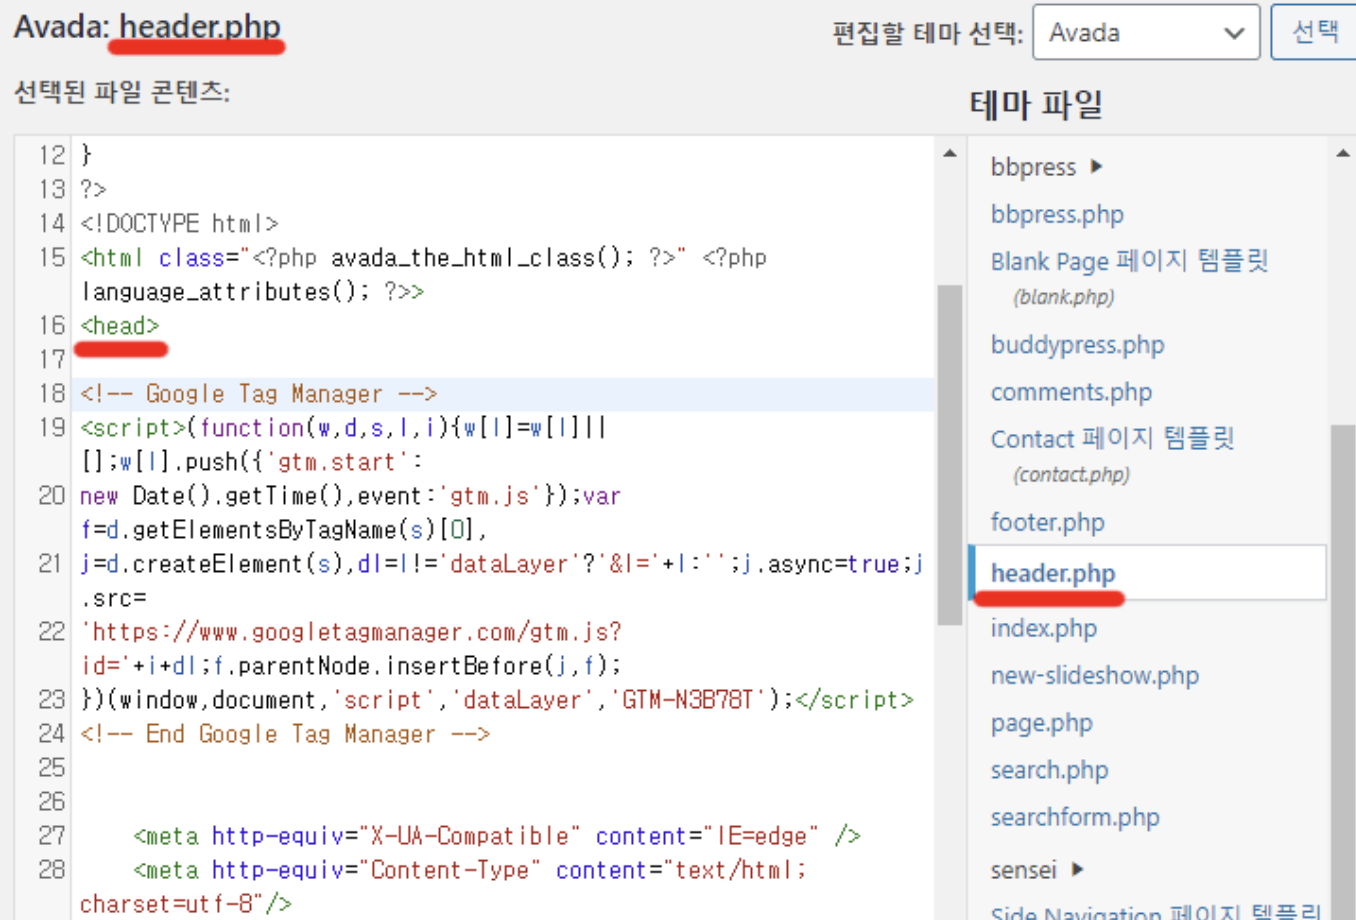Open the Blank Page 페이지 템플릿 file
This screenshot has width=1356, height=920.
pyautogui.click(x=1128, y=261)
